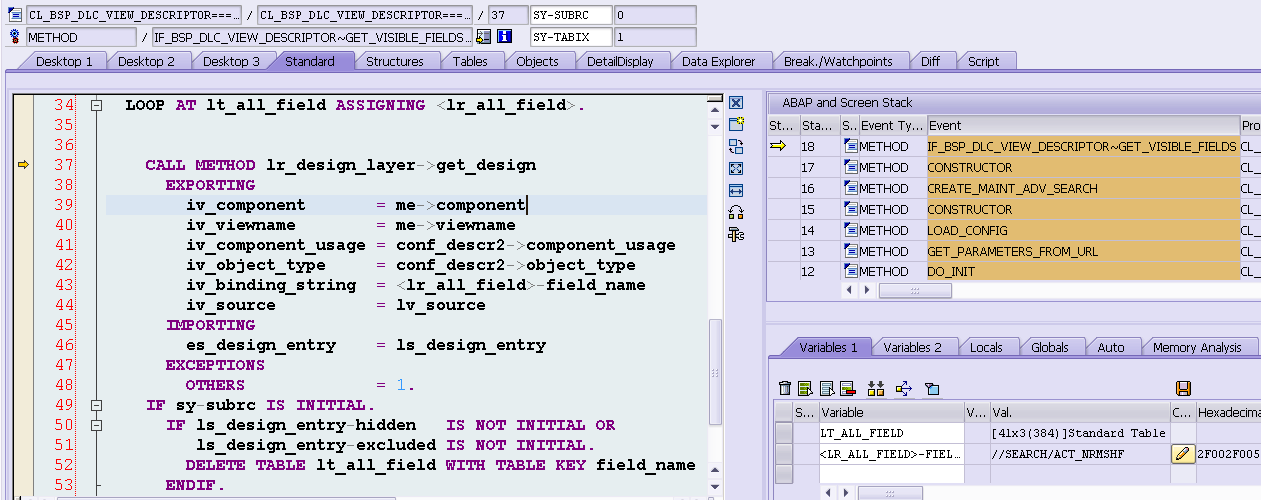The width and height of the screenshot is (1261, 500).
Task: Click the horizontal maximize tool icon
Action: click(x=736, y=190)
